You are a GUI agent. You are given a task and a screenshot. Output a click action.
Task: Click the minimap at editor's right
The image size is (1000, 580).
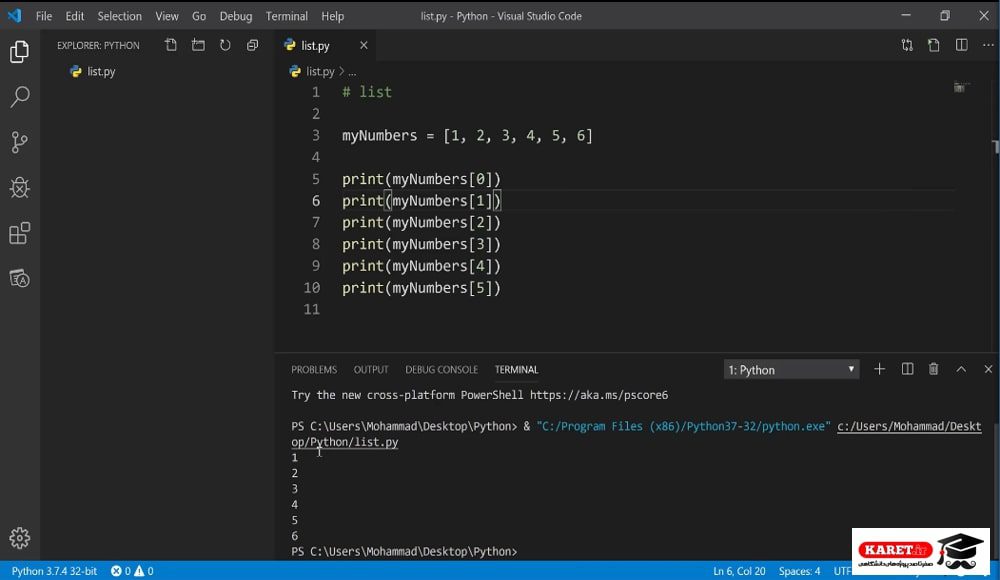(x=962, y=87)
